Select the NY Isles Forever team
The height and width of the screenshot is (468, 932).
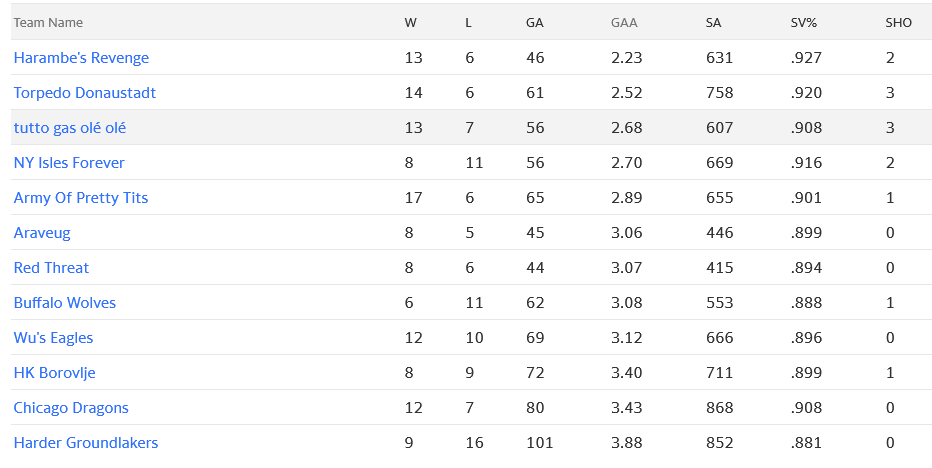coord(69,163)
